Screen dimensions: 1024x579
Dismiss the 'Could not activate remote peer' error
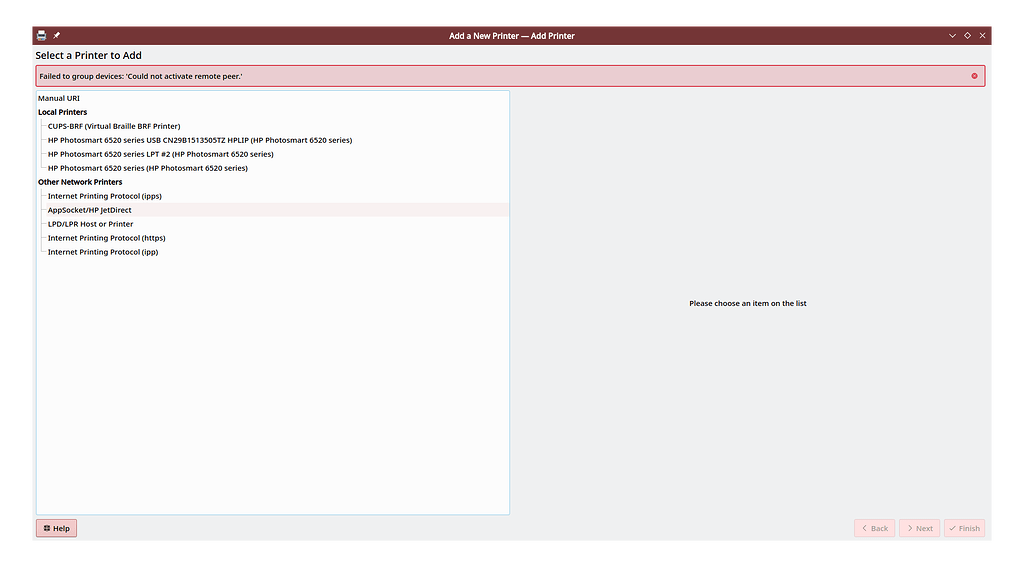976,75
